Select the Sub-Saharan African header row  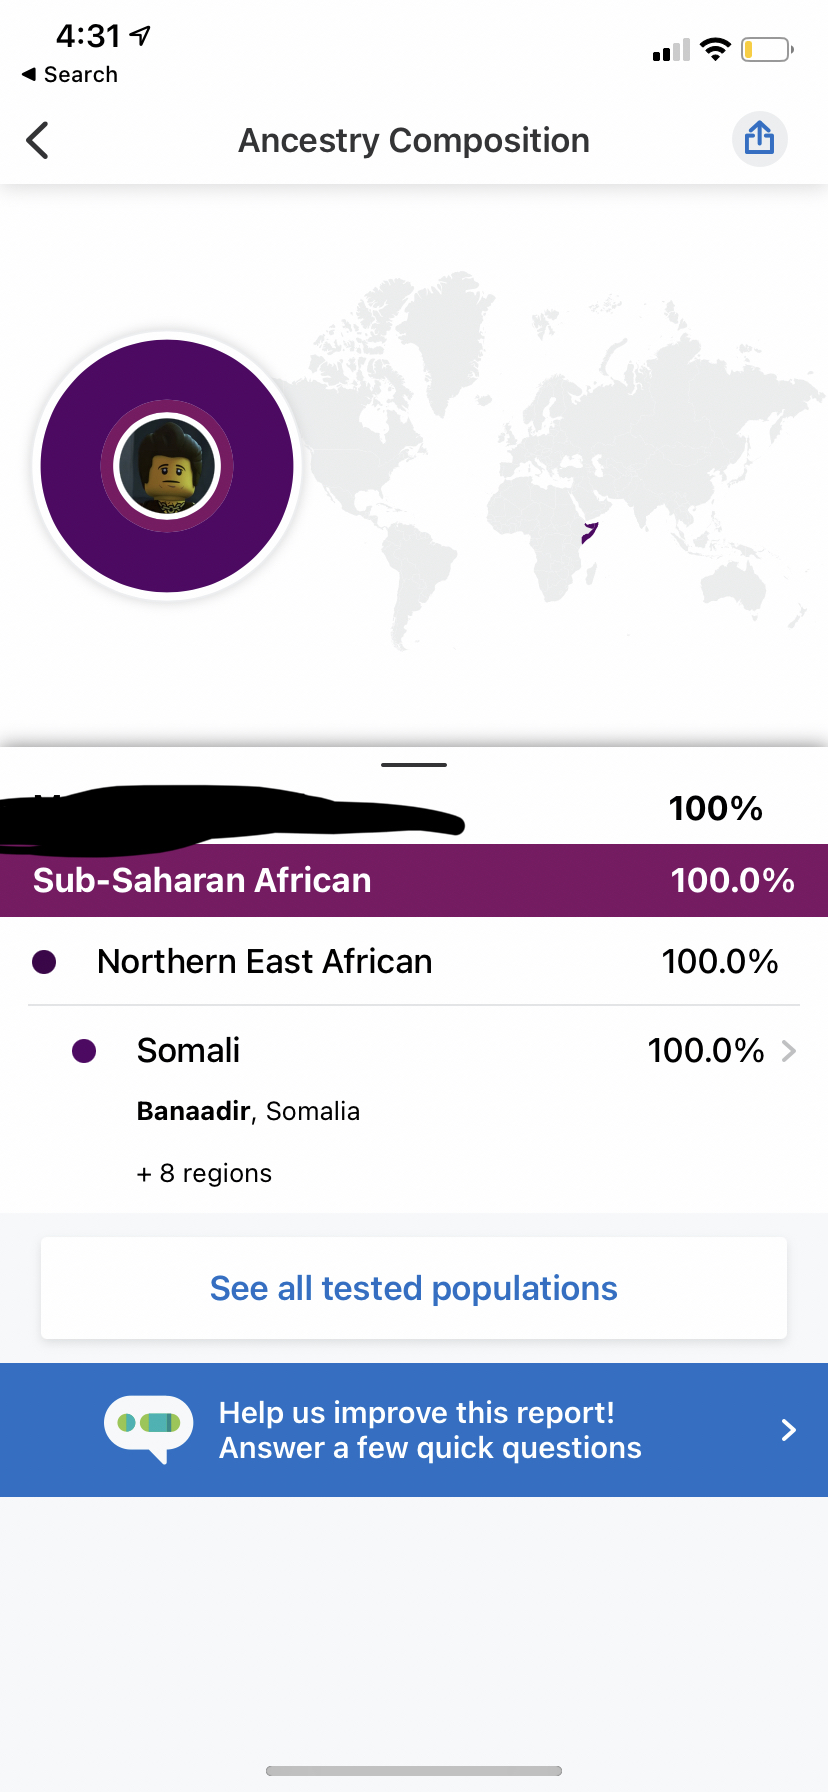coord(414,880)
